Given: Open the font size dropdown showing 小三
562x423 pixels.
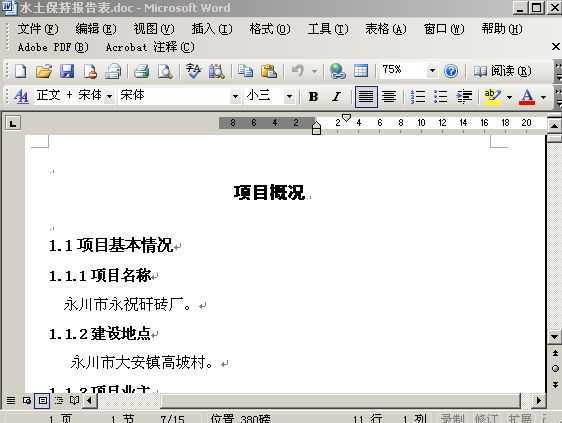Looking at the screenshot, I should (x=289, y=96).
